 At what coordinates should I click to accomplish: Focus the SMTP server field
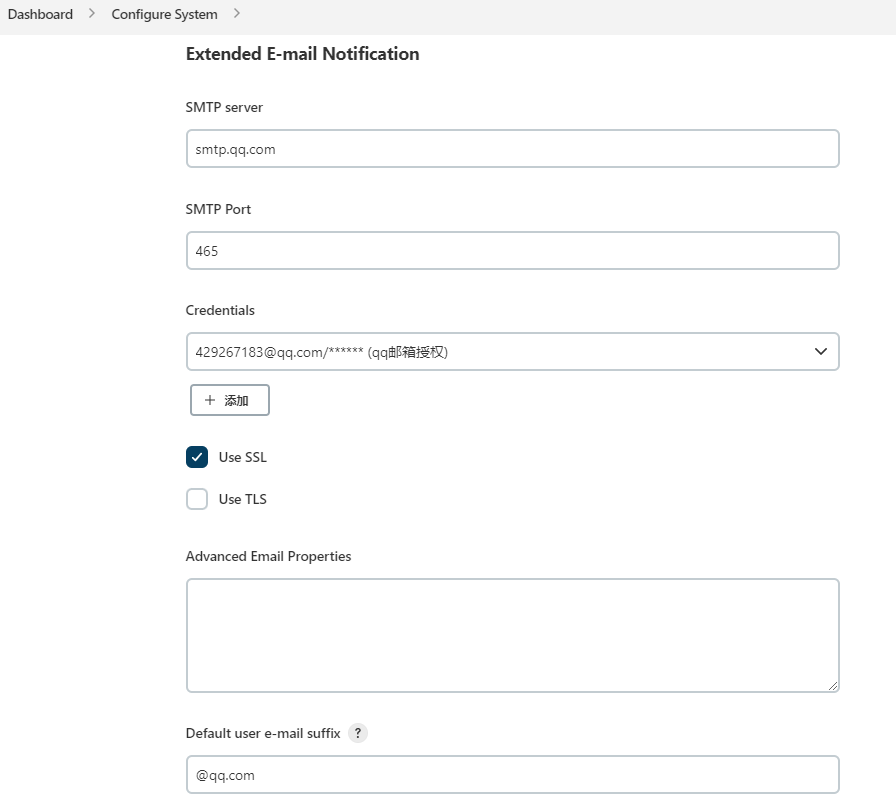point(512,149)
